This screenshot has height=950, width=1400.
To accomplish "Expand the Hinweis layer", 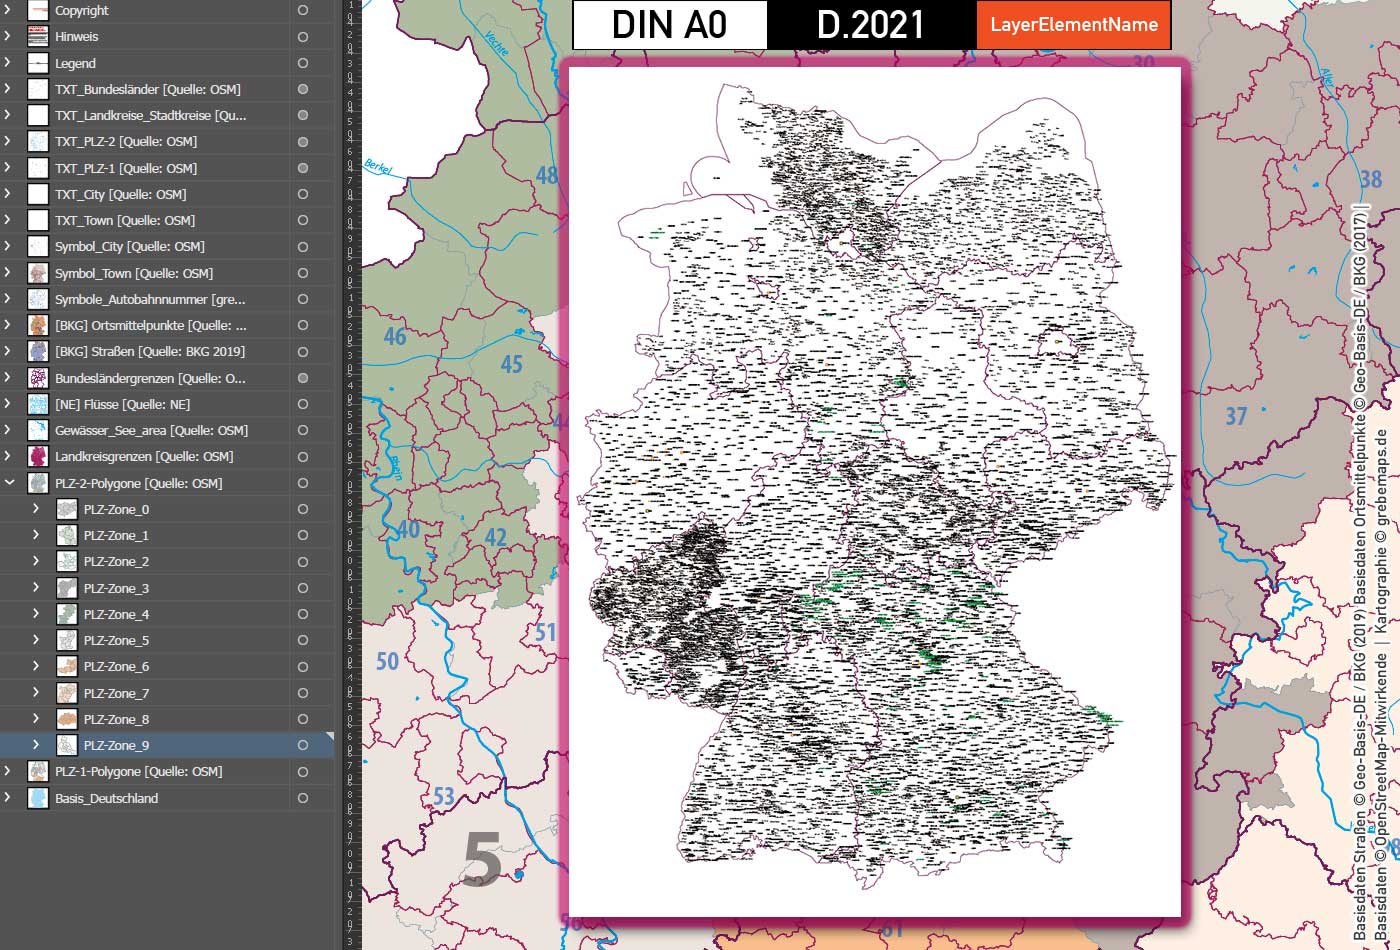I will (9, 37).
